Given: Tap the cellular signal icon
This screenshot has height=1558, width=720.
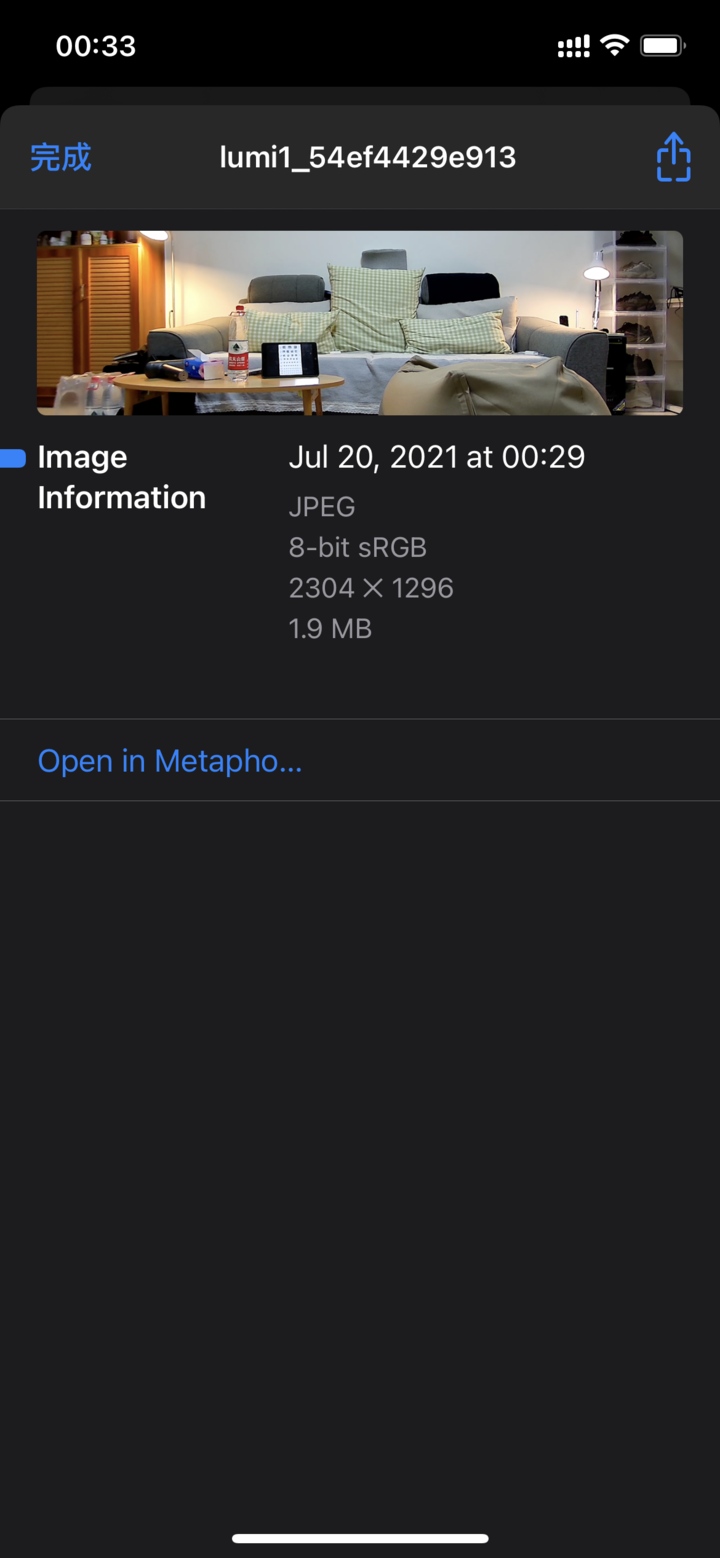Looking at the screenshot, I should point(573,46).
